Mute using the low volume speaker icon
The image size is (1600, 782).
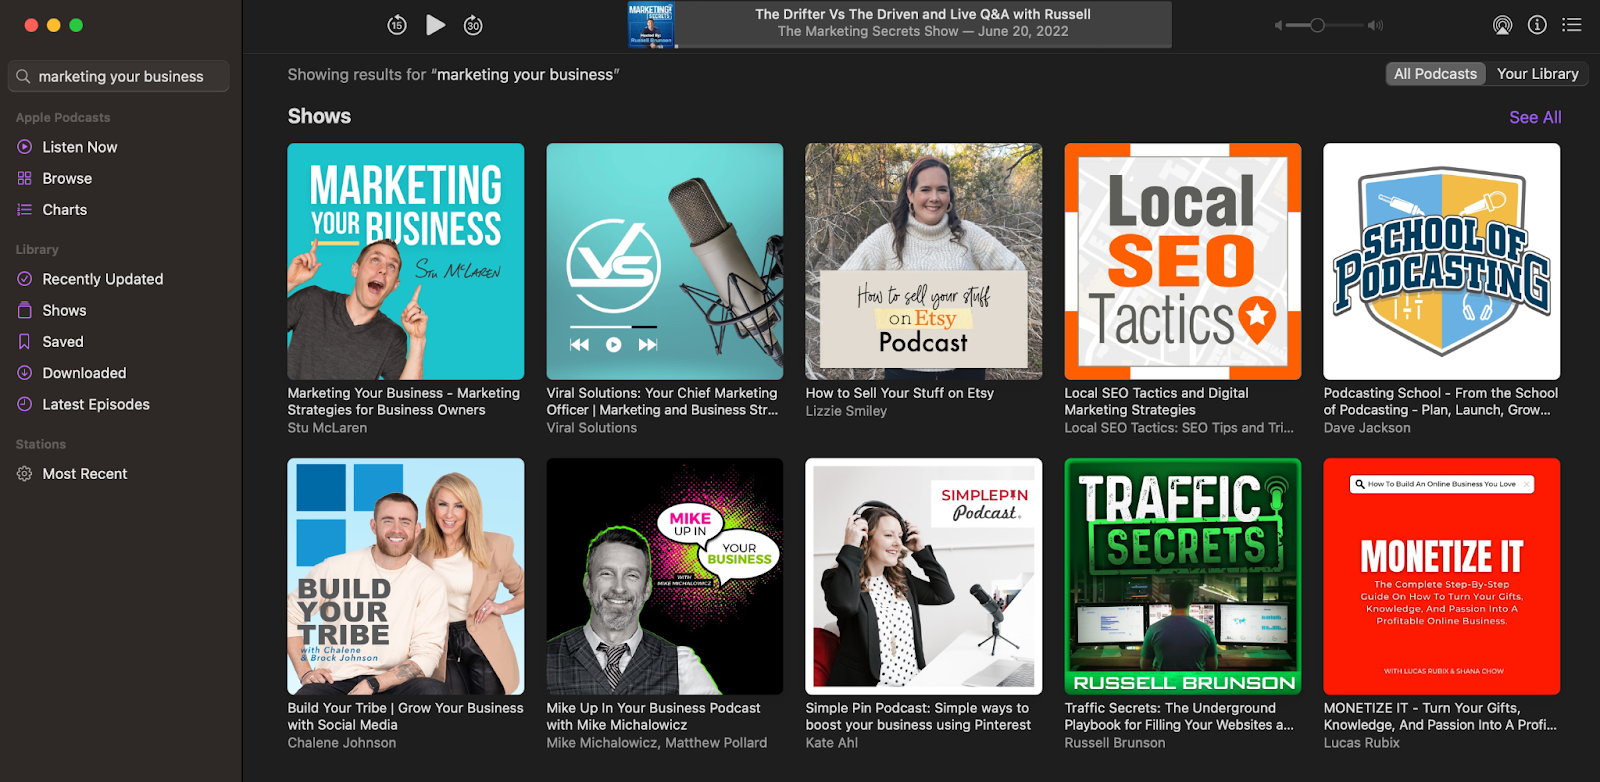click(1278, 25)
